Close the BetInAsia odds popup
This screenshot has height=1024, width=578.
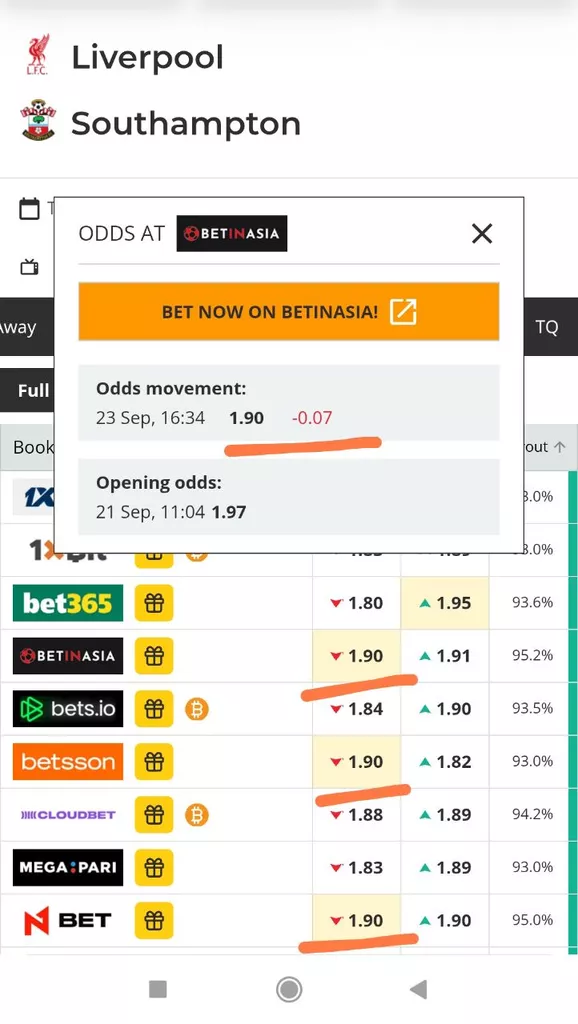point(482,233)
